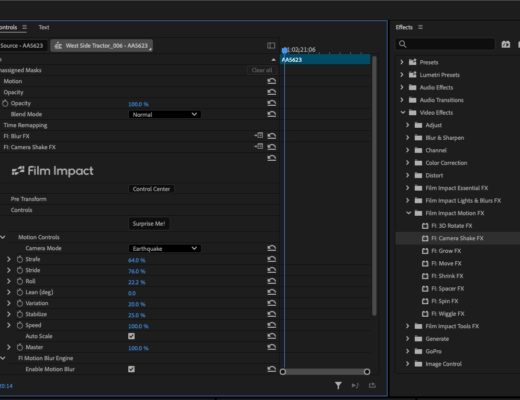Viewport: 520px width, 400px height.
Task: Click the Clear all masks button
Action: point(262,70)
